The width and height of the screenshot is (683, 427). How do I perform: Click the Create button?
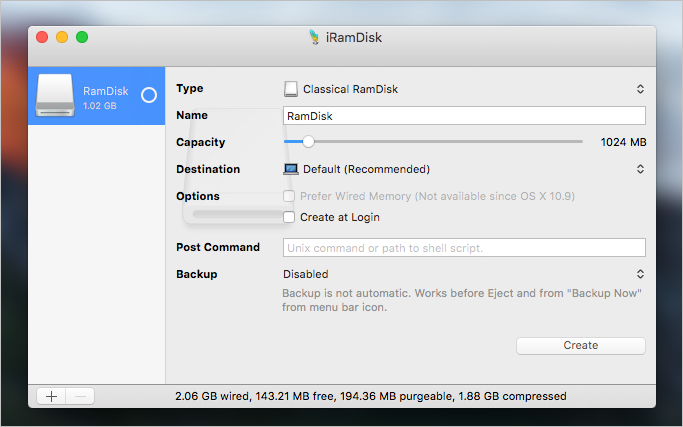click(581, 346)
